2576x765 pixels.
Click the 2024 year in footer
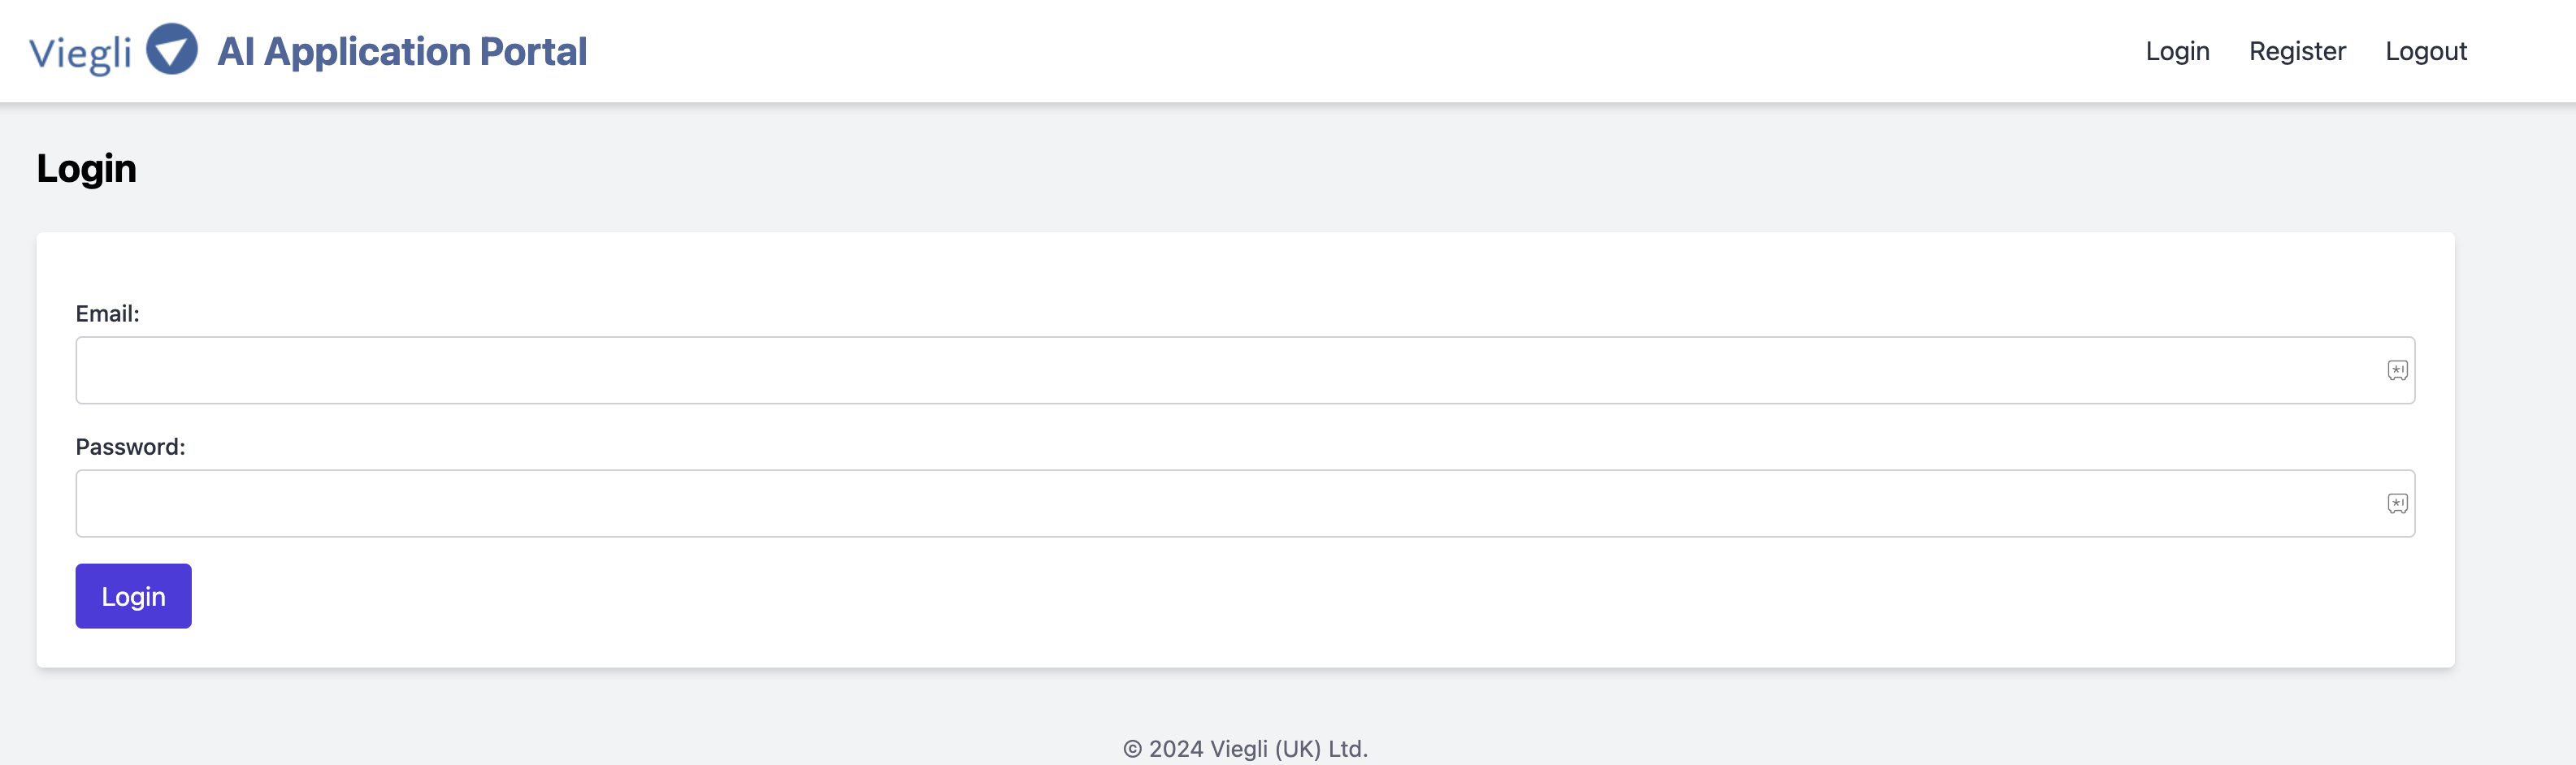point(1176,749)
